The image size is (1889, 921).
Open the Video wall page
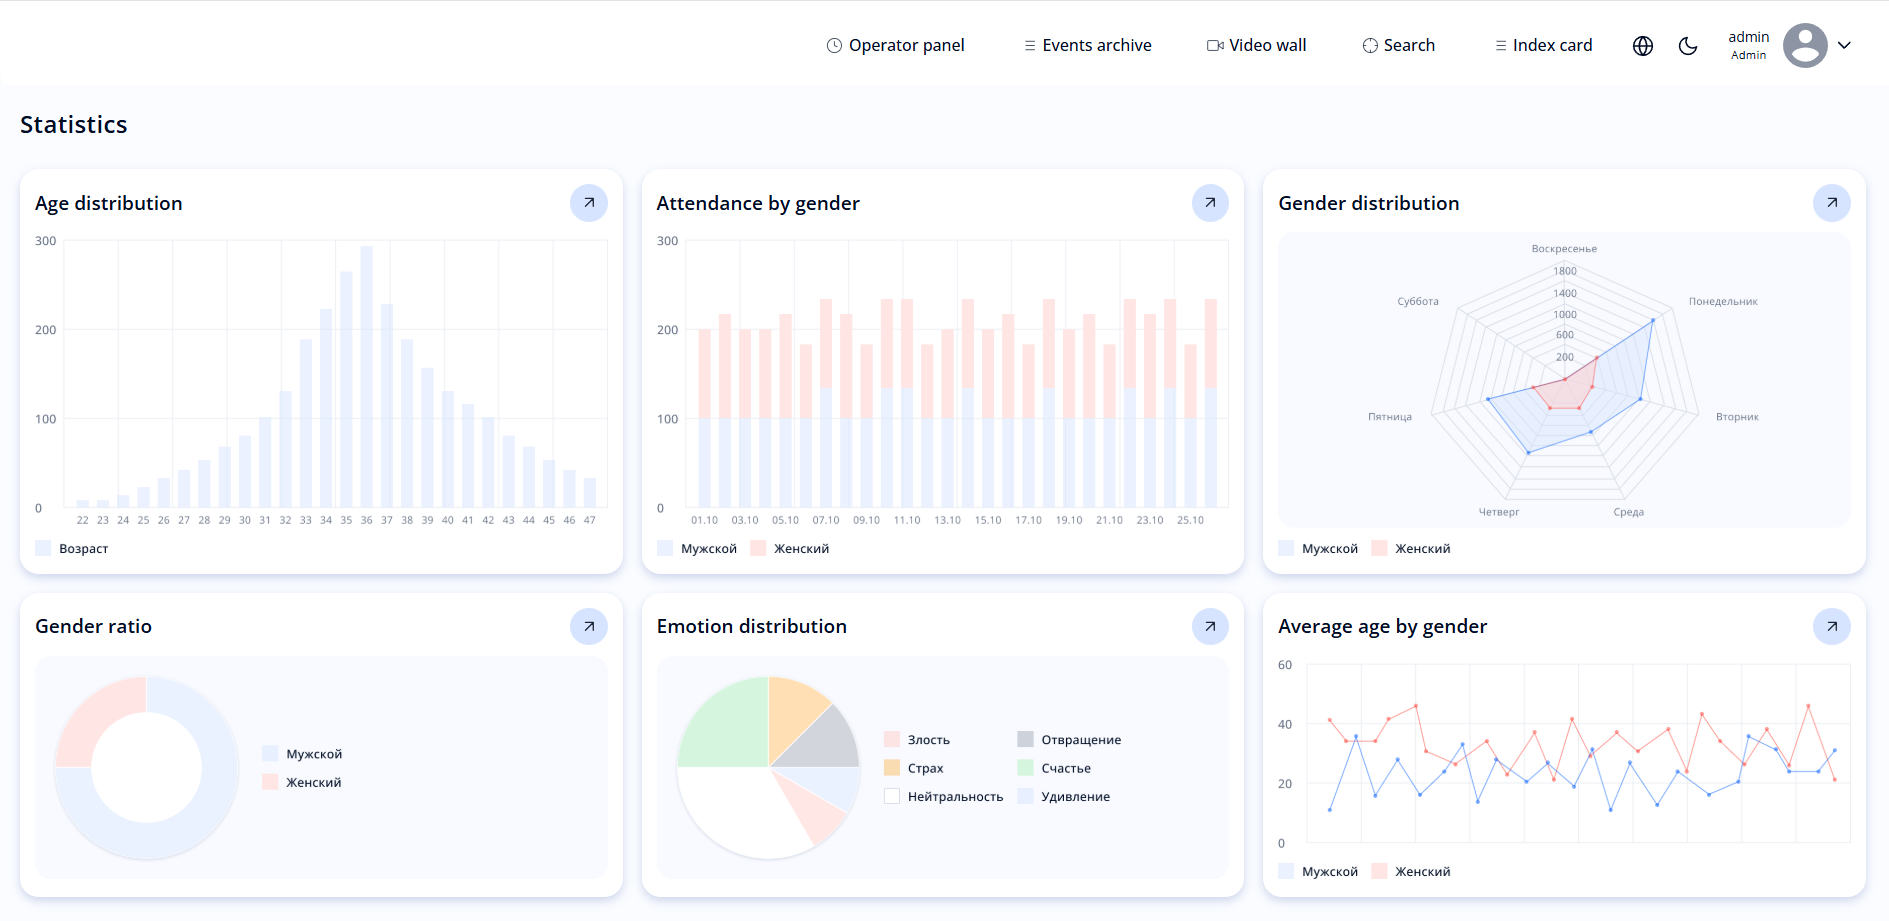tap(1256, 46)
